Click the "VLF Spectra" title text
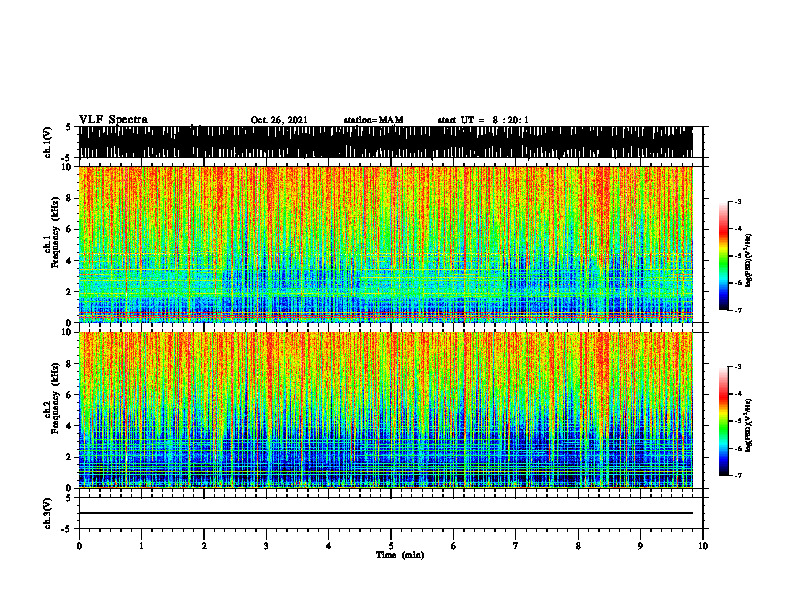The image size is (792, 612). coord(113,120)
